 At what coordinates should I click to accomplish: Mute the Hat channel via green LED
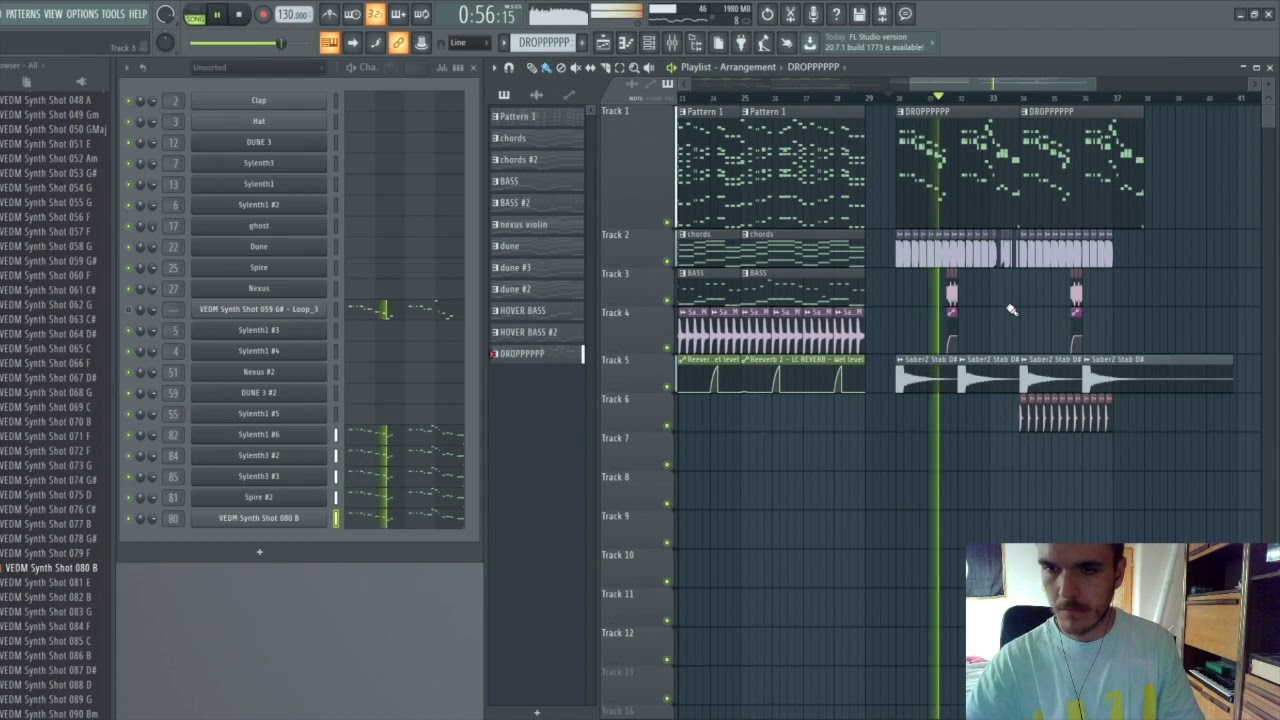pos(128,122)
